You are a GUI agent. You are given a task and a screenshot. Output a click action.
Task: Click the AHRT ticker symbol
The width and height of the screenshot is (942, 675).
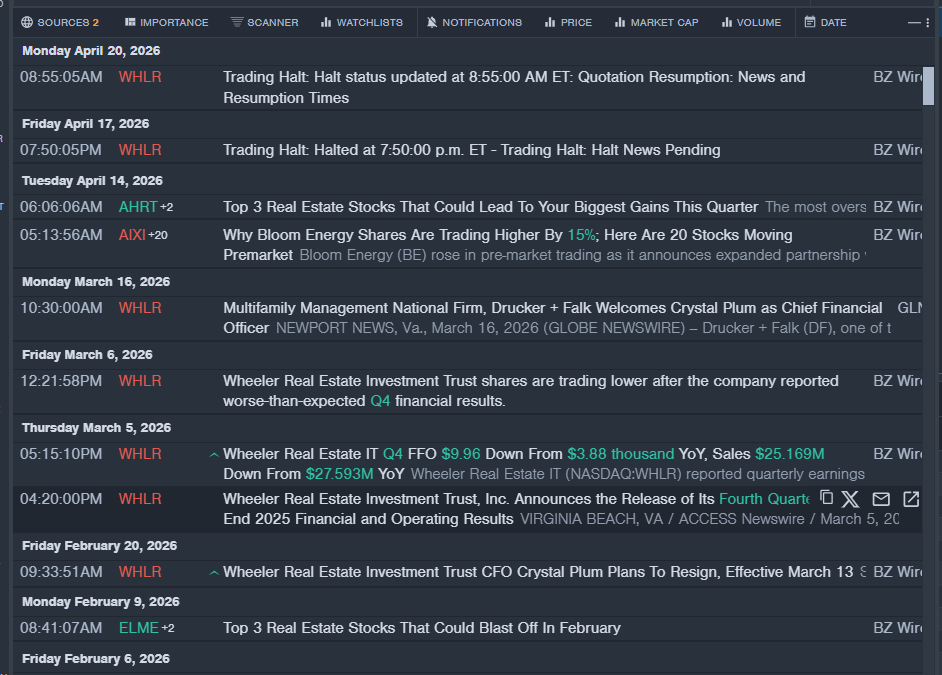tap(137, 207)
